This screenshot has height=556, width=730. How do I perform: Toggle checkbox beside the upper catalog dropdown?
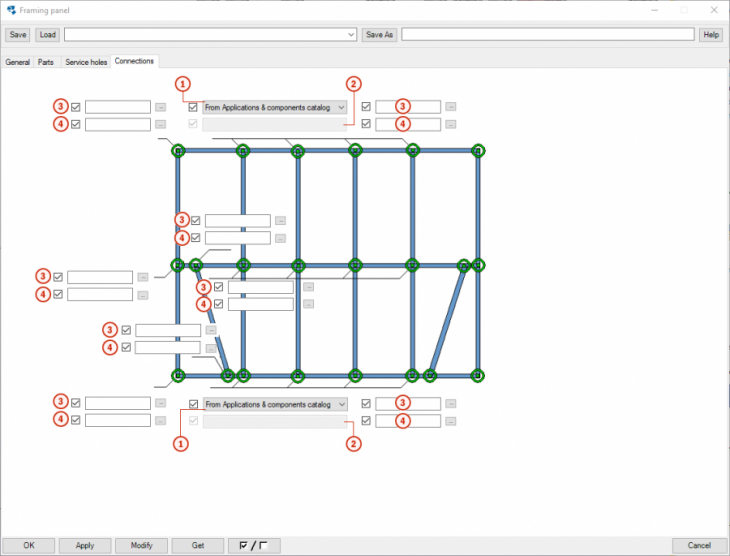193,107
